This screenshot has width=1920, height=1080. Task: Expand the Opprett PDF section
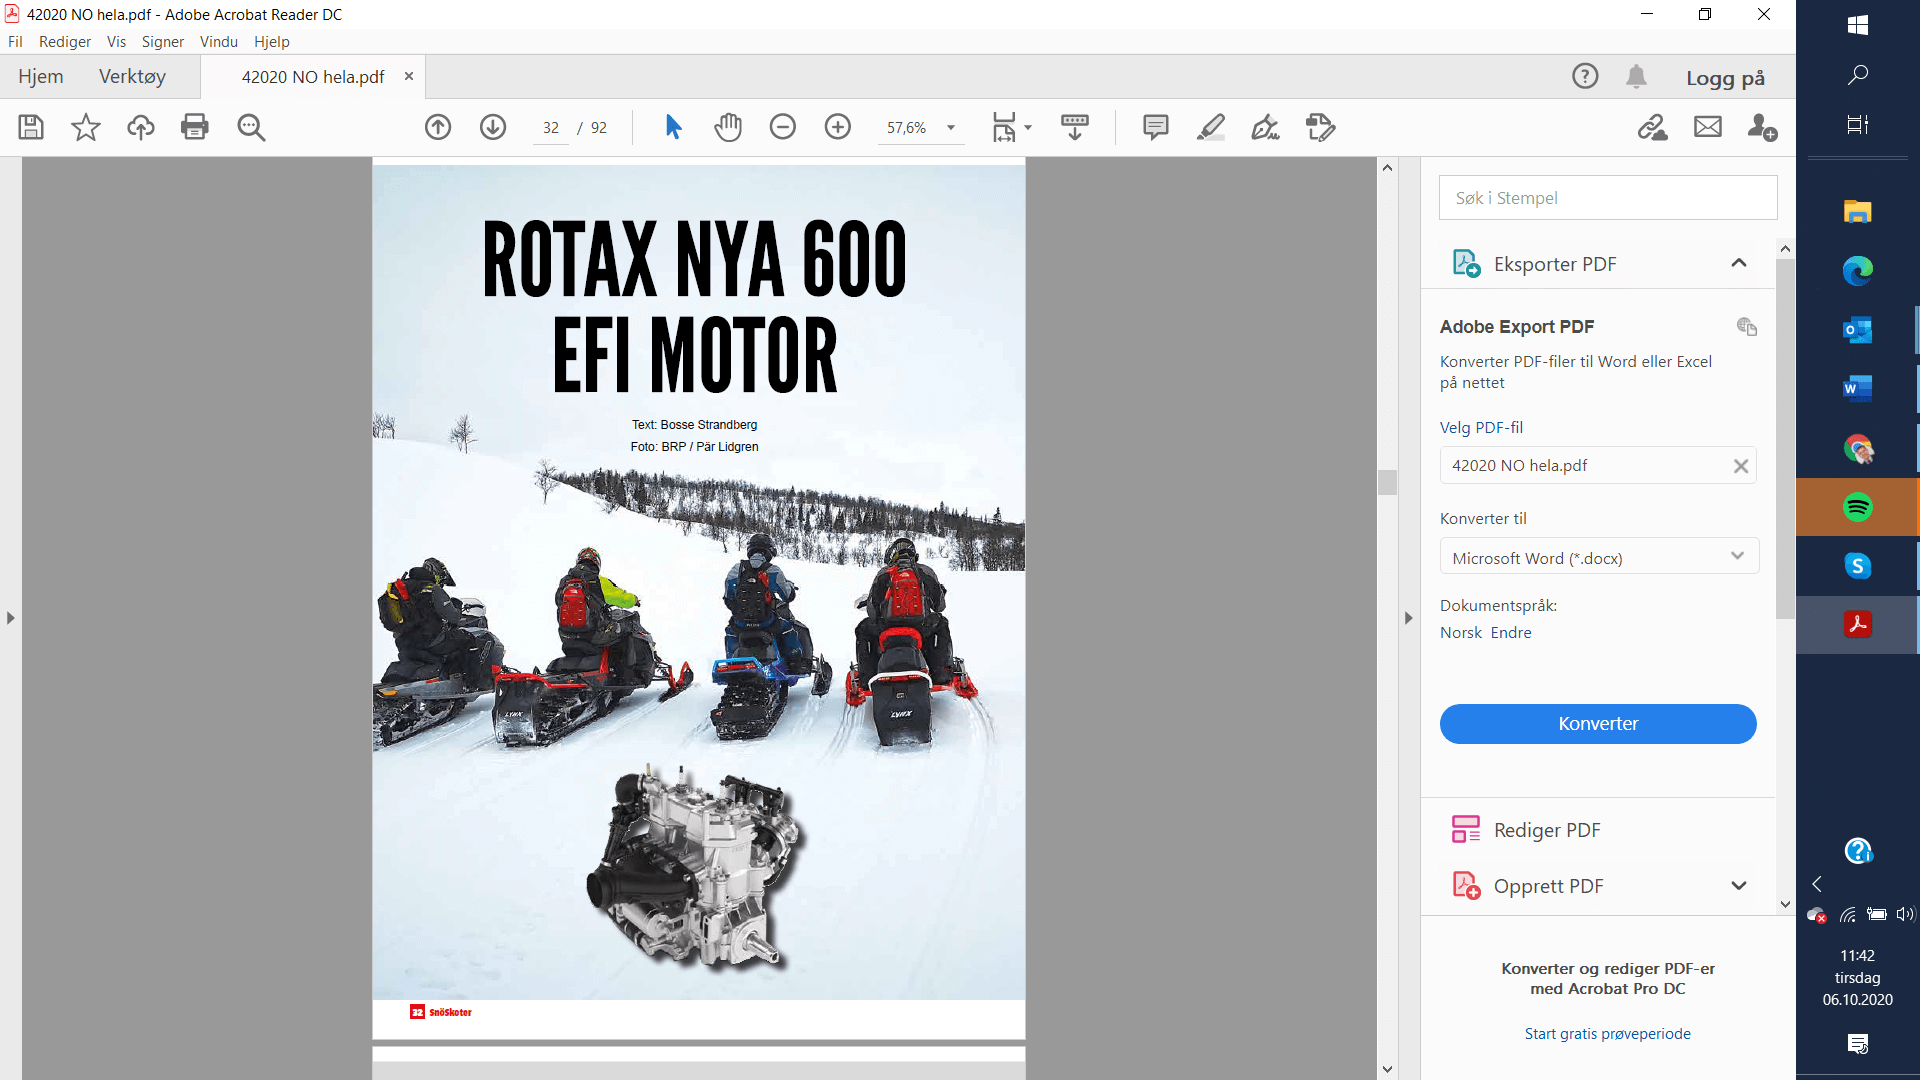point(1739,886)
